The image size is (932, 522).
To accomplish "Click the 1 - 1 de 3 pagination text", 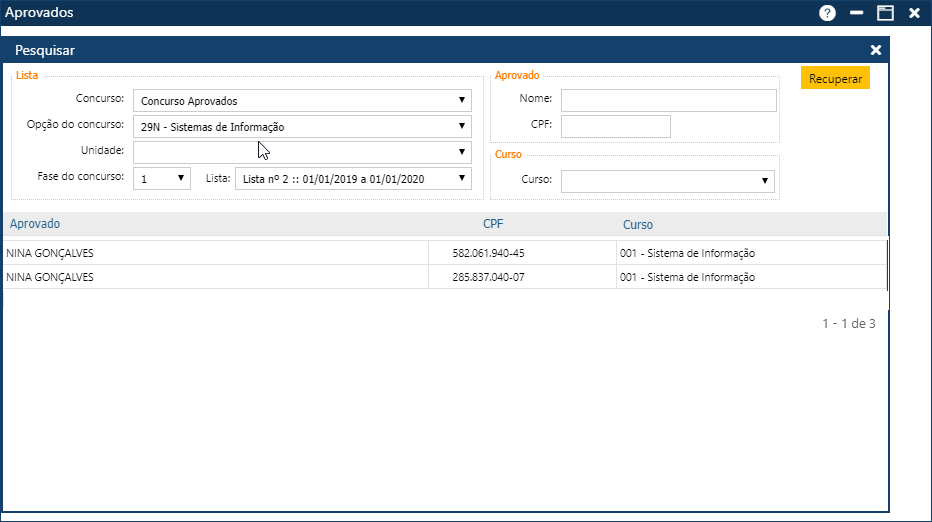I will pos(848,324).
